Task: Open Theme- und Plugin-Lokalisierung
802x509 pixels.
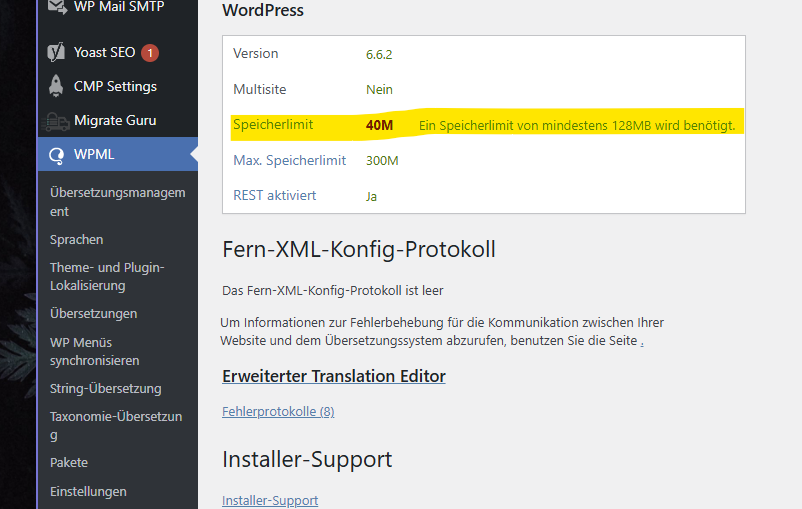Action: 107,276
